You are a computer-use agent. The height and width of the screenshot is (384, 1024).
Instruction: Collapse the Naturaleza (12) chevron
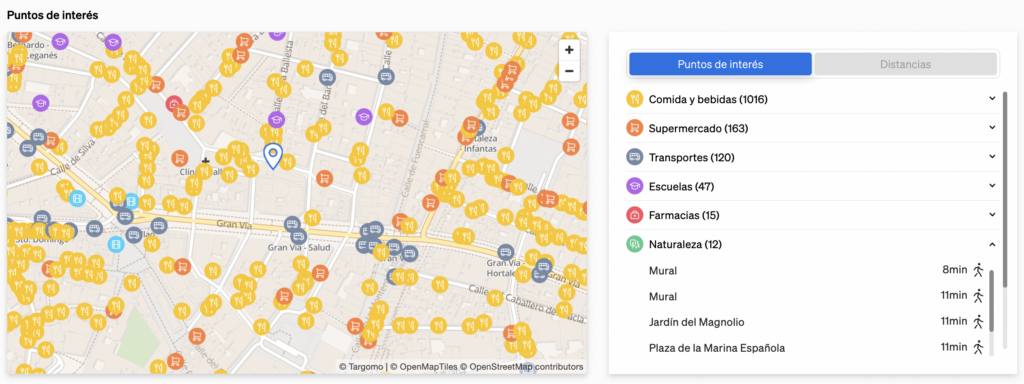pos(992,244)
